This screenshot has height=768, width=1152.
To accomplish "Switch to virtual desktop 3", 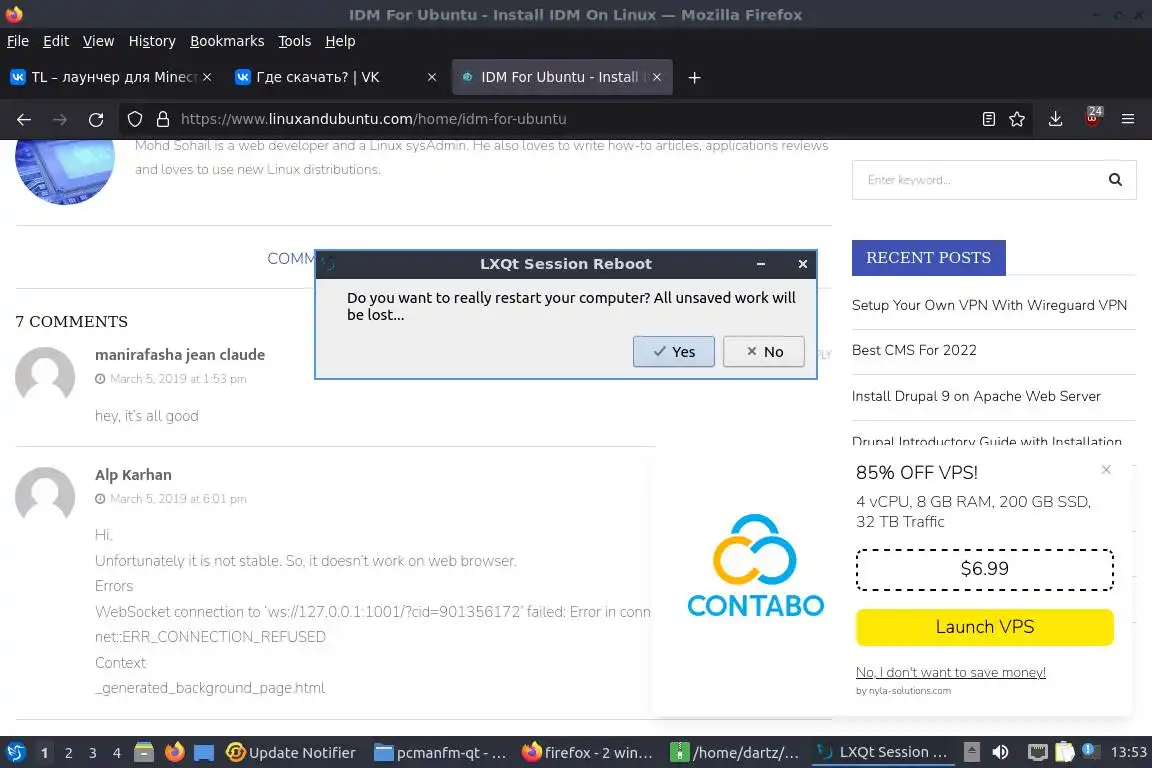I will pos(93,753).
